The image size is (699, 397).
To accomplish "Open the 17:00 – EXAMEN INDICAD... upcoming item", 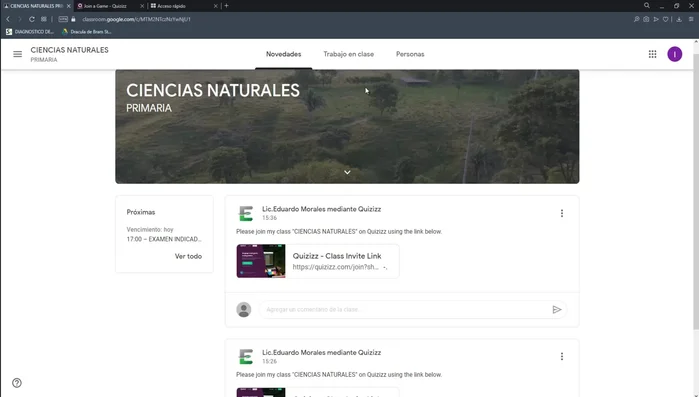I will pos(164,239).
